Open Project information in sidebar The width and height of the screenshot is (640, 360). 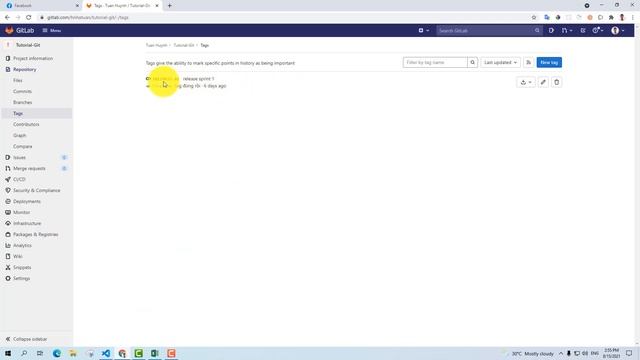click(33, 58)
